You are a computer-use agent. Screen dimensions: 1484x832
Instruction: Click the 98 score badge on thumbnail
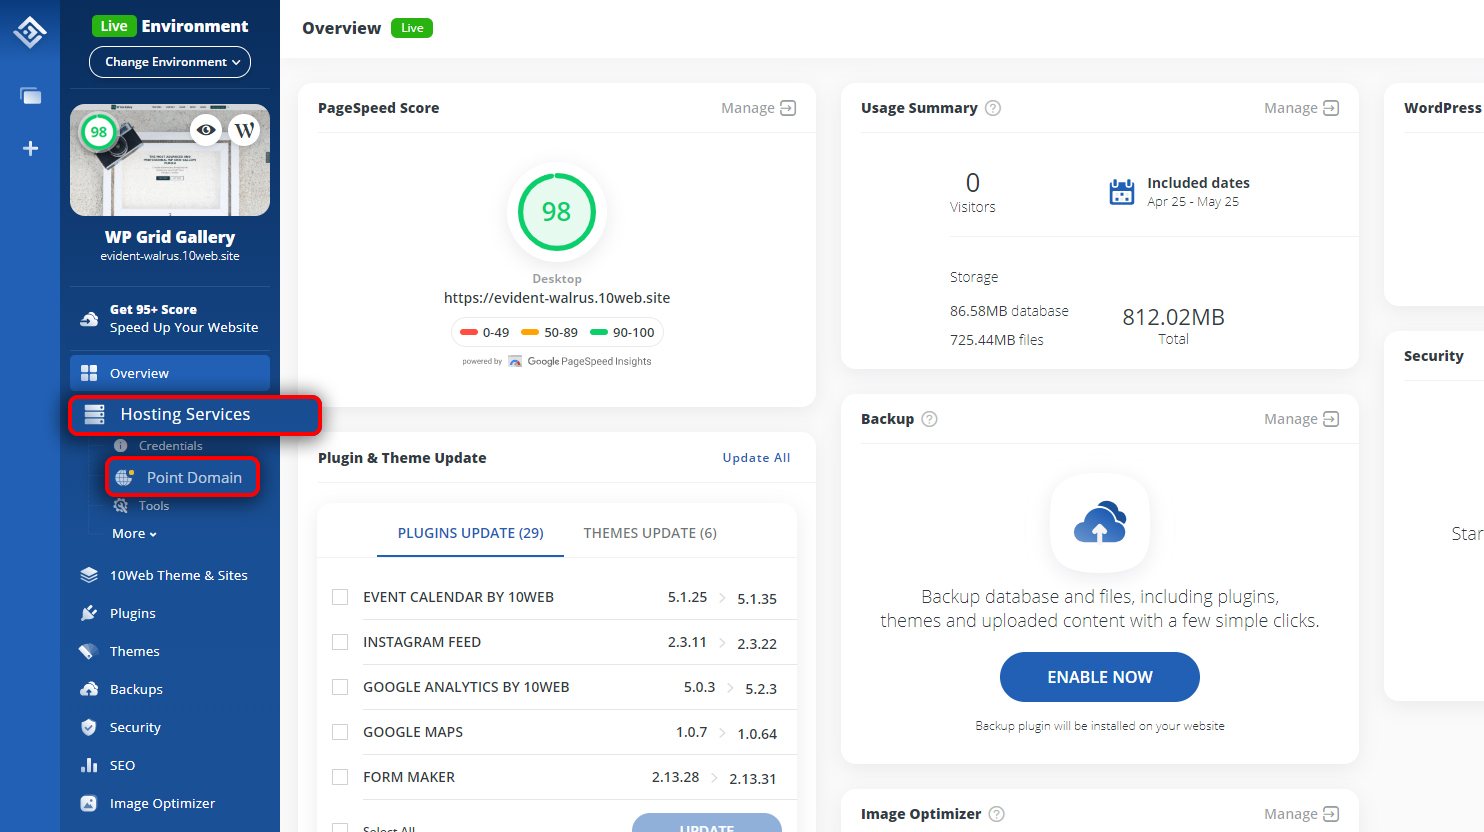pyautogui.click(x=99, y=132)
